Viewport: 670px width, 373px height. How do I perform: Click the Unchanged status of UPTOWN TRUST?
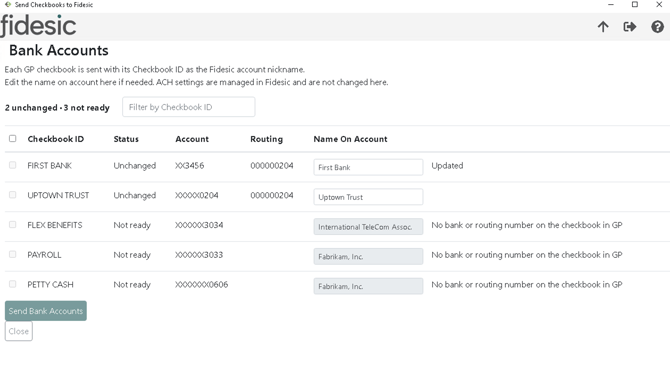click(135, 196)
